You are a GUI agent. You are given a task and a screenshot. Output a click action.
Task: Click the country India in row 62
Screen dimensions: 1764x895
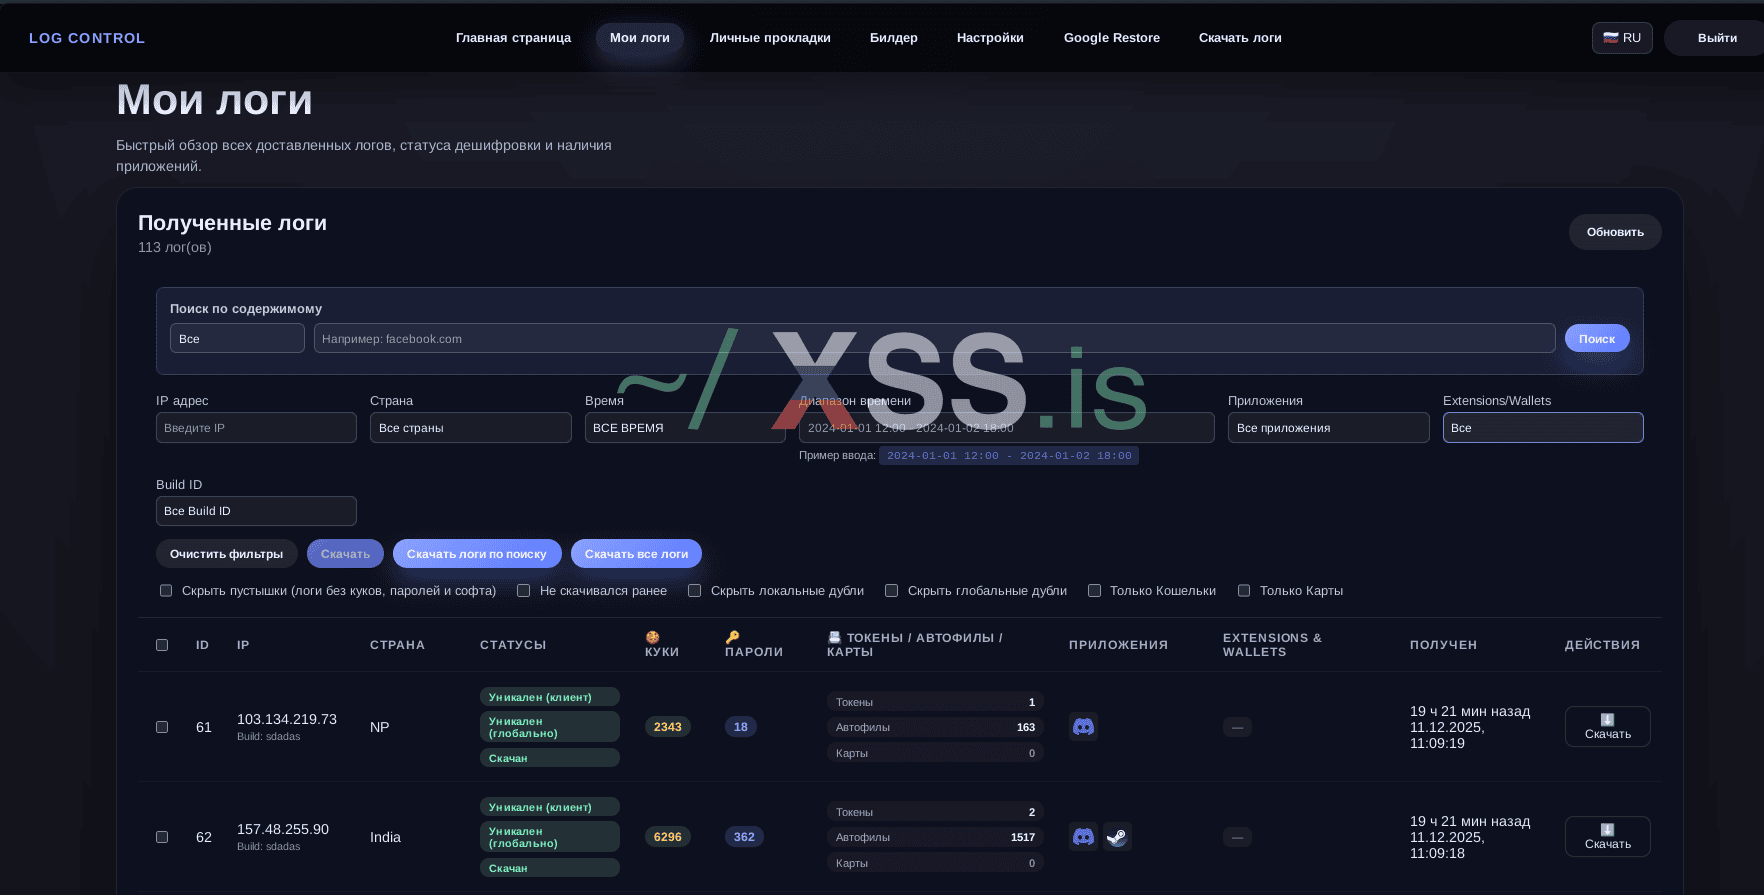click(x=385, y=837)
